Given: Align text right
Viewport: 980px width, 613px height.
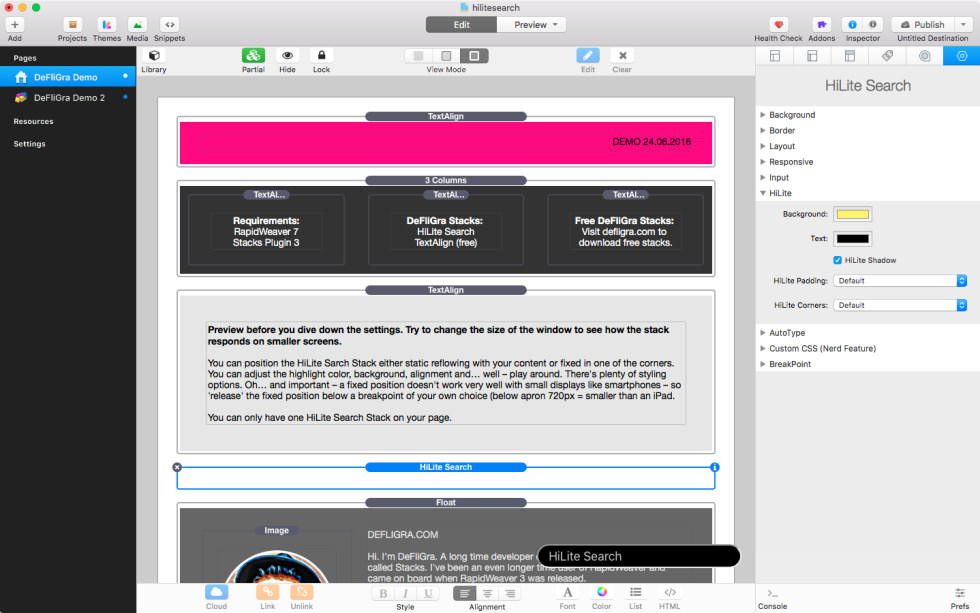Looking at the screenshot, I should click(x=510, y=594).
